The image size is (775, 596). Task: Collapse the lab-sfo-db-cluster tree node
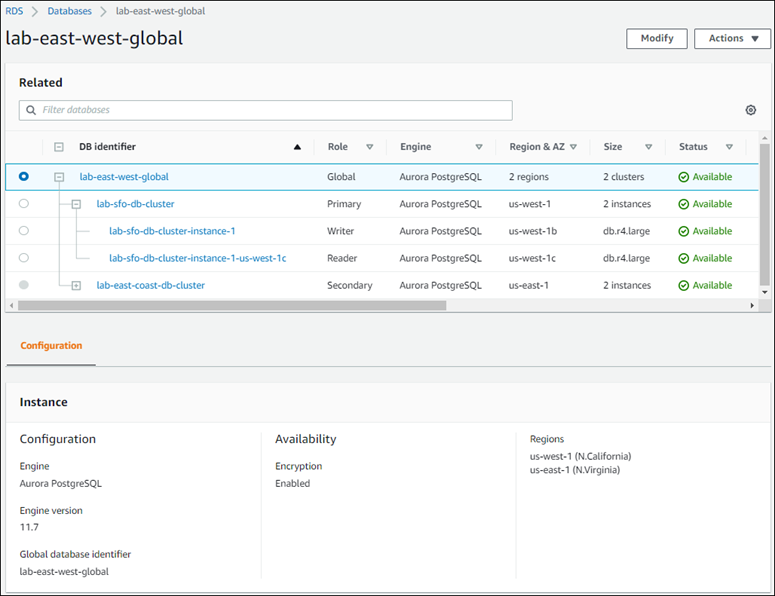[76, 204]
